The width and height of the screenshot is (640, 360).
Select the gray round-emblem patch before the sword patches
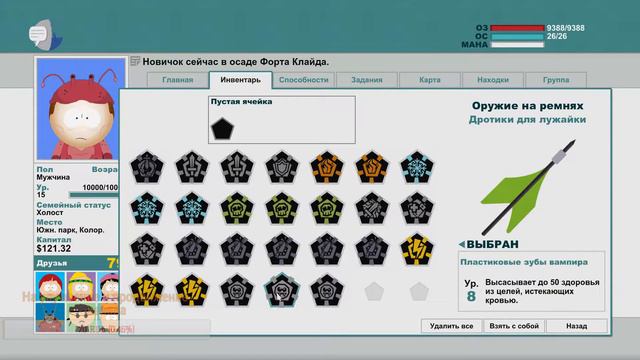pos(147,167)
